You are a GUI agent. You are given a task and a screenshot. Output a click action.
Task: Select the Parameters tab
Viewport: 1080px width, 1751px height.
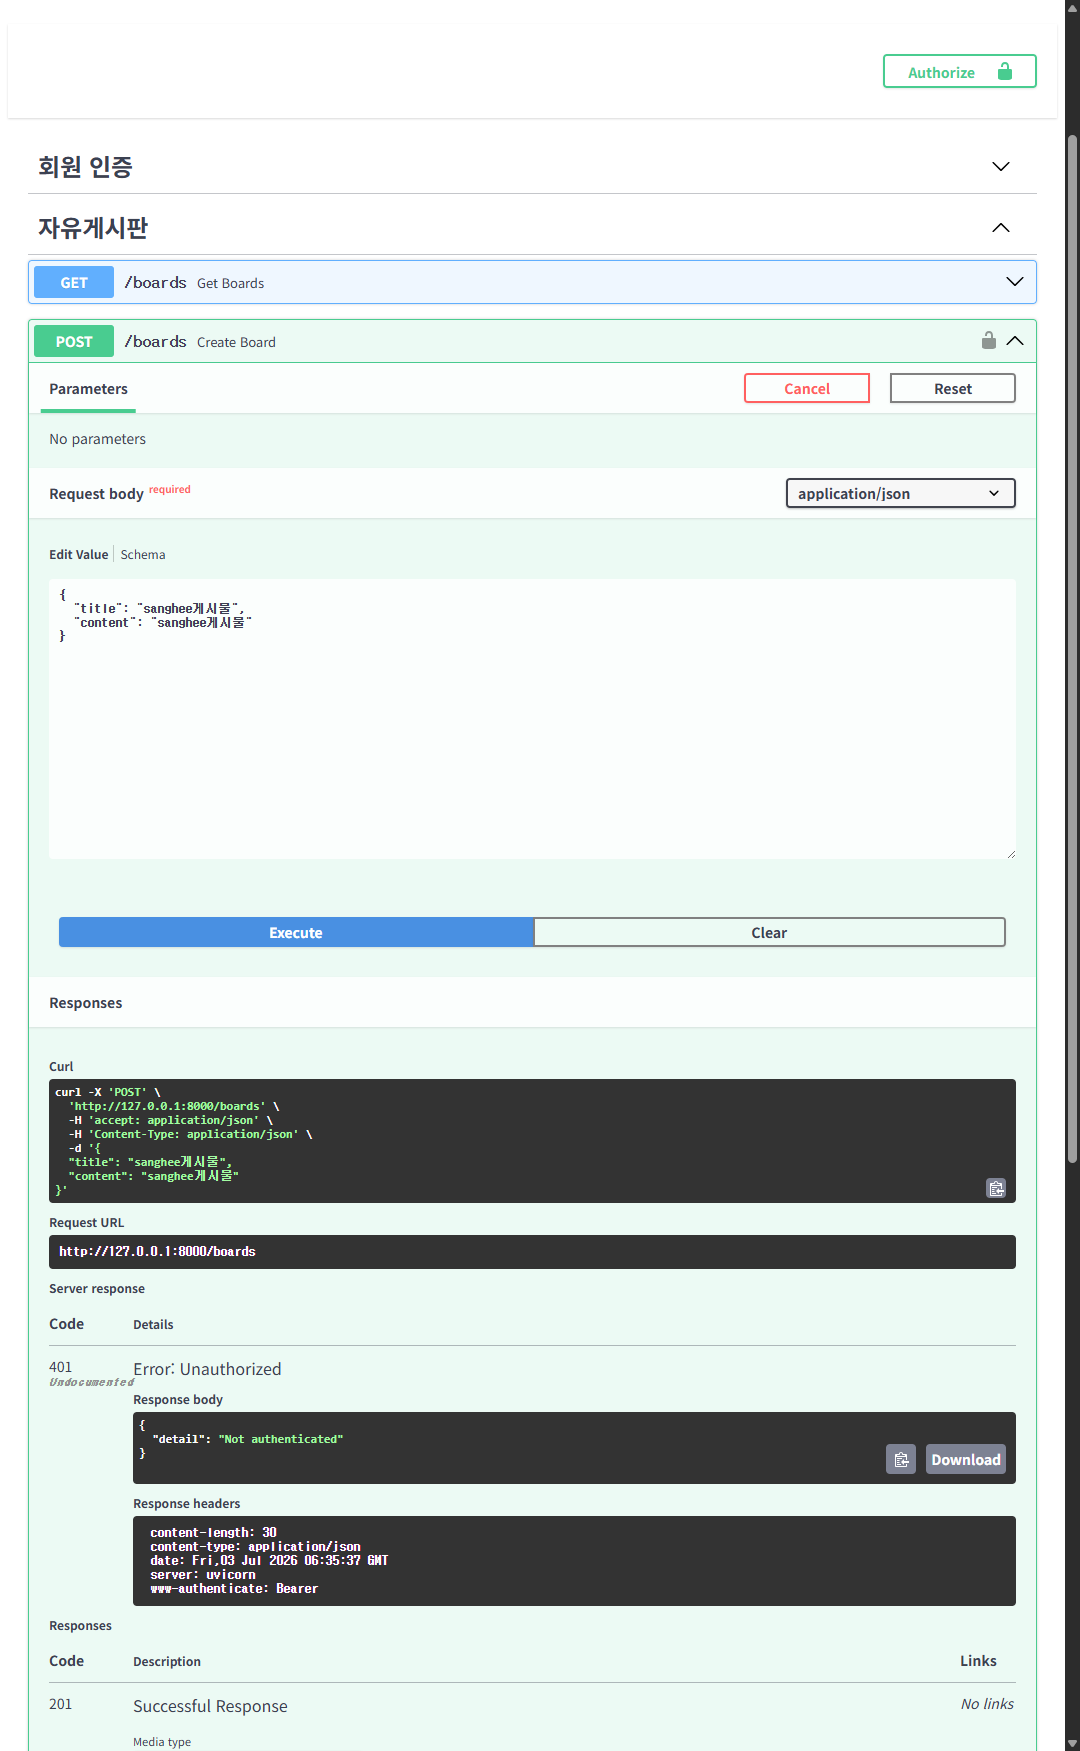coord(88,389)
